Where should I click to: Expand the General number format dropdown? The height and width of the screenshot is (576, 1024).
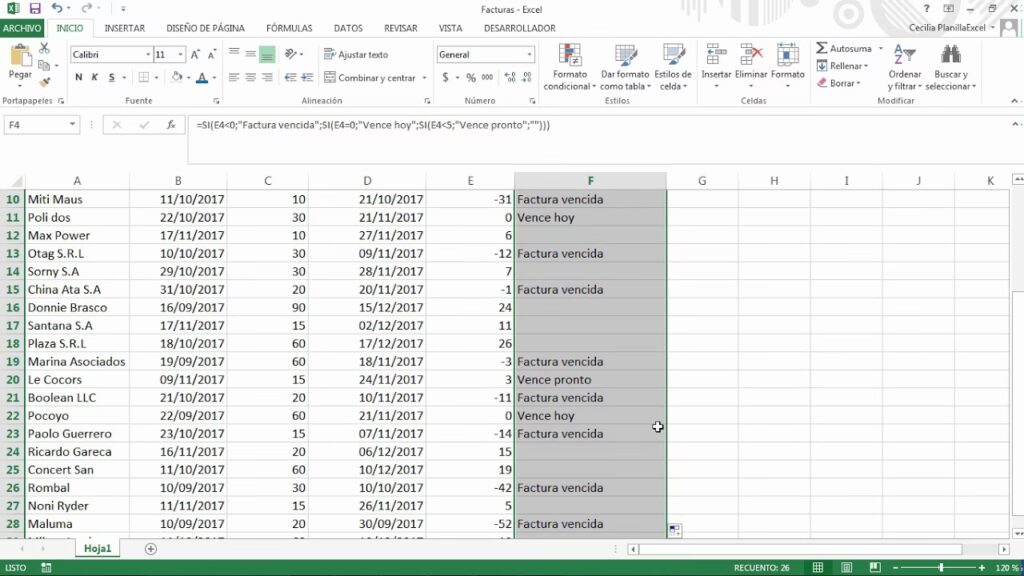click(530, 55)
